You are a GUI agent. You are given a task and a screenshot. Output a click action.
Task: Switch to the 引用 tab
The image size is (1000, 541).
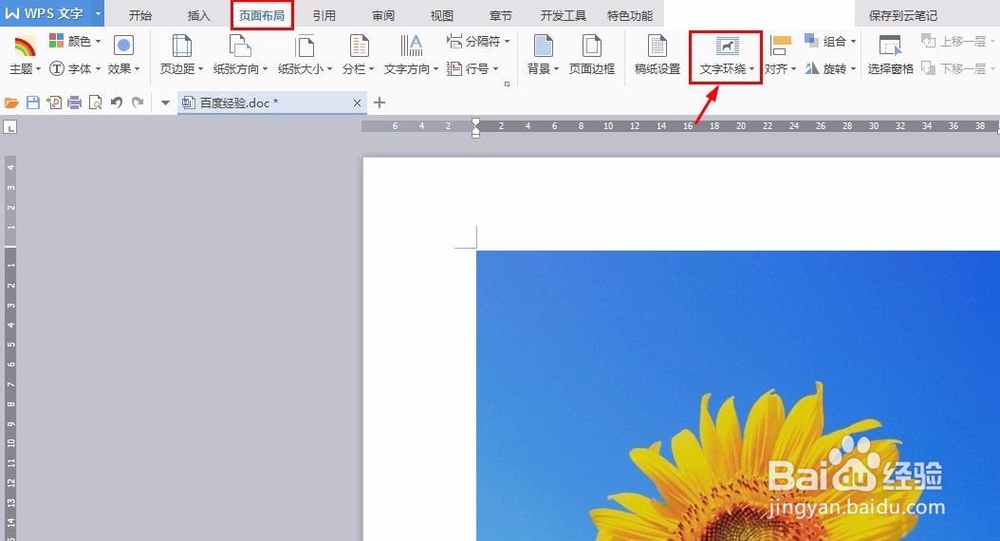(x=324, y=15)
